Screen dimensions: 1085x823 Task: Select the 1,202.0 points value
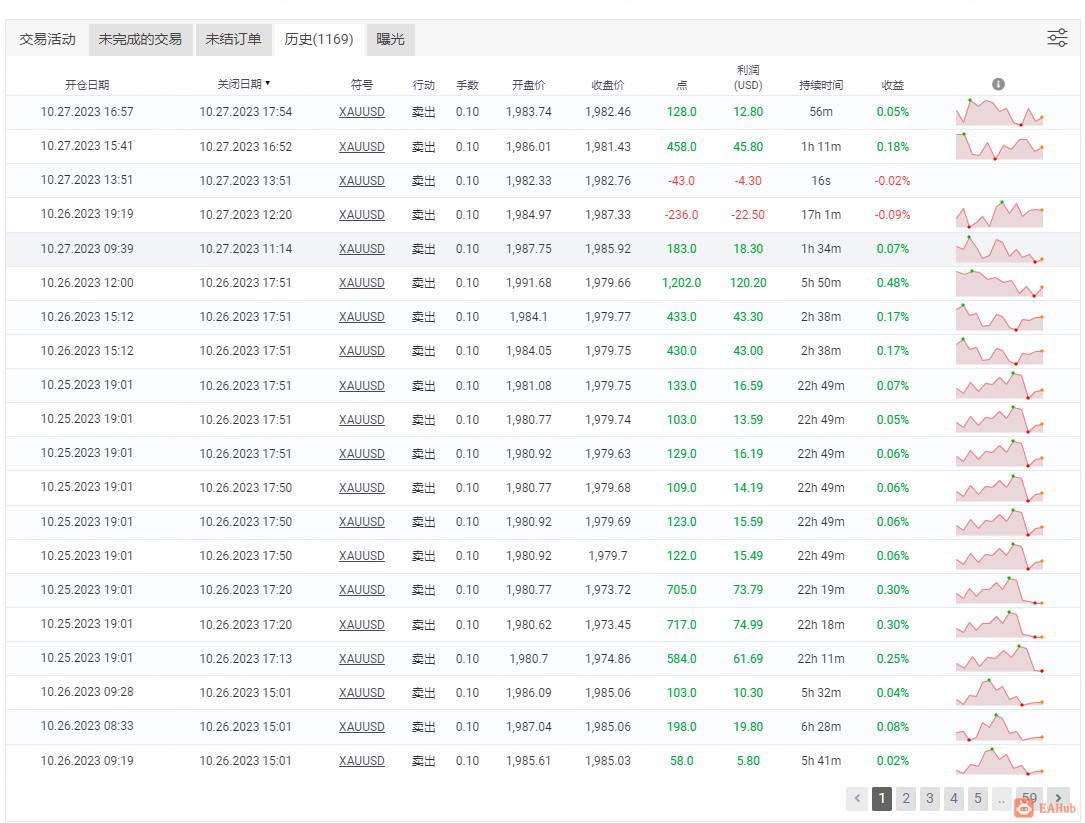[x=682, y=282]
